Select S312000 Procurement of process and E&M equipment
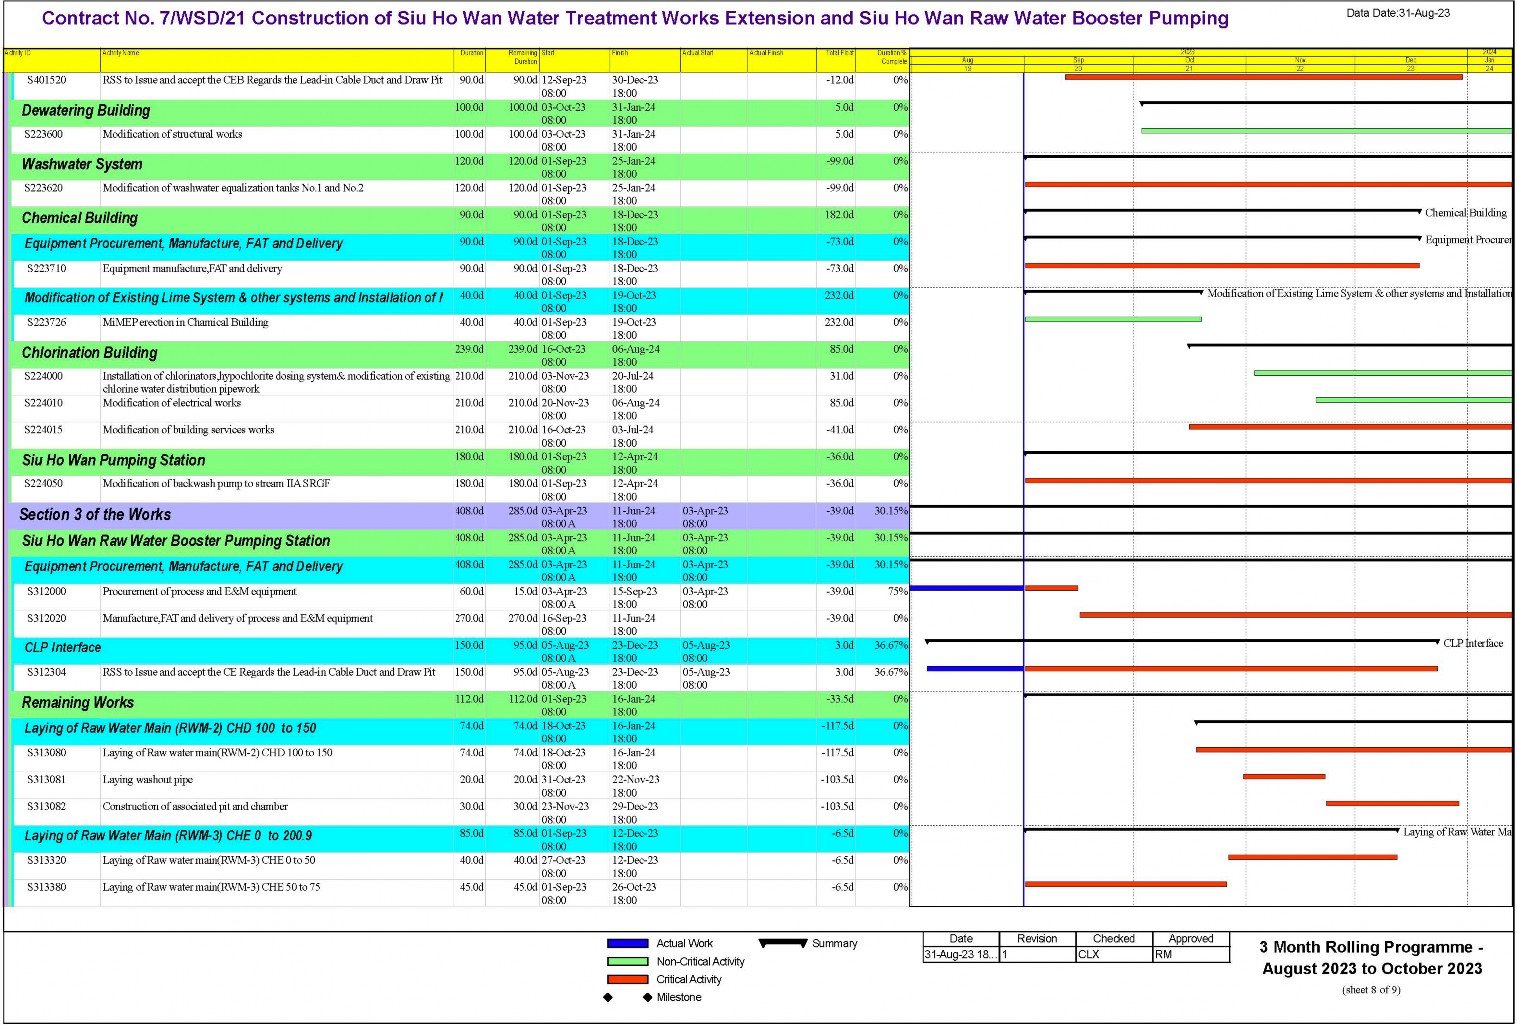Image resolution: width=1517 pixels, height=1025 pixels. pyautogui.click(x=460, y=597)
